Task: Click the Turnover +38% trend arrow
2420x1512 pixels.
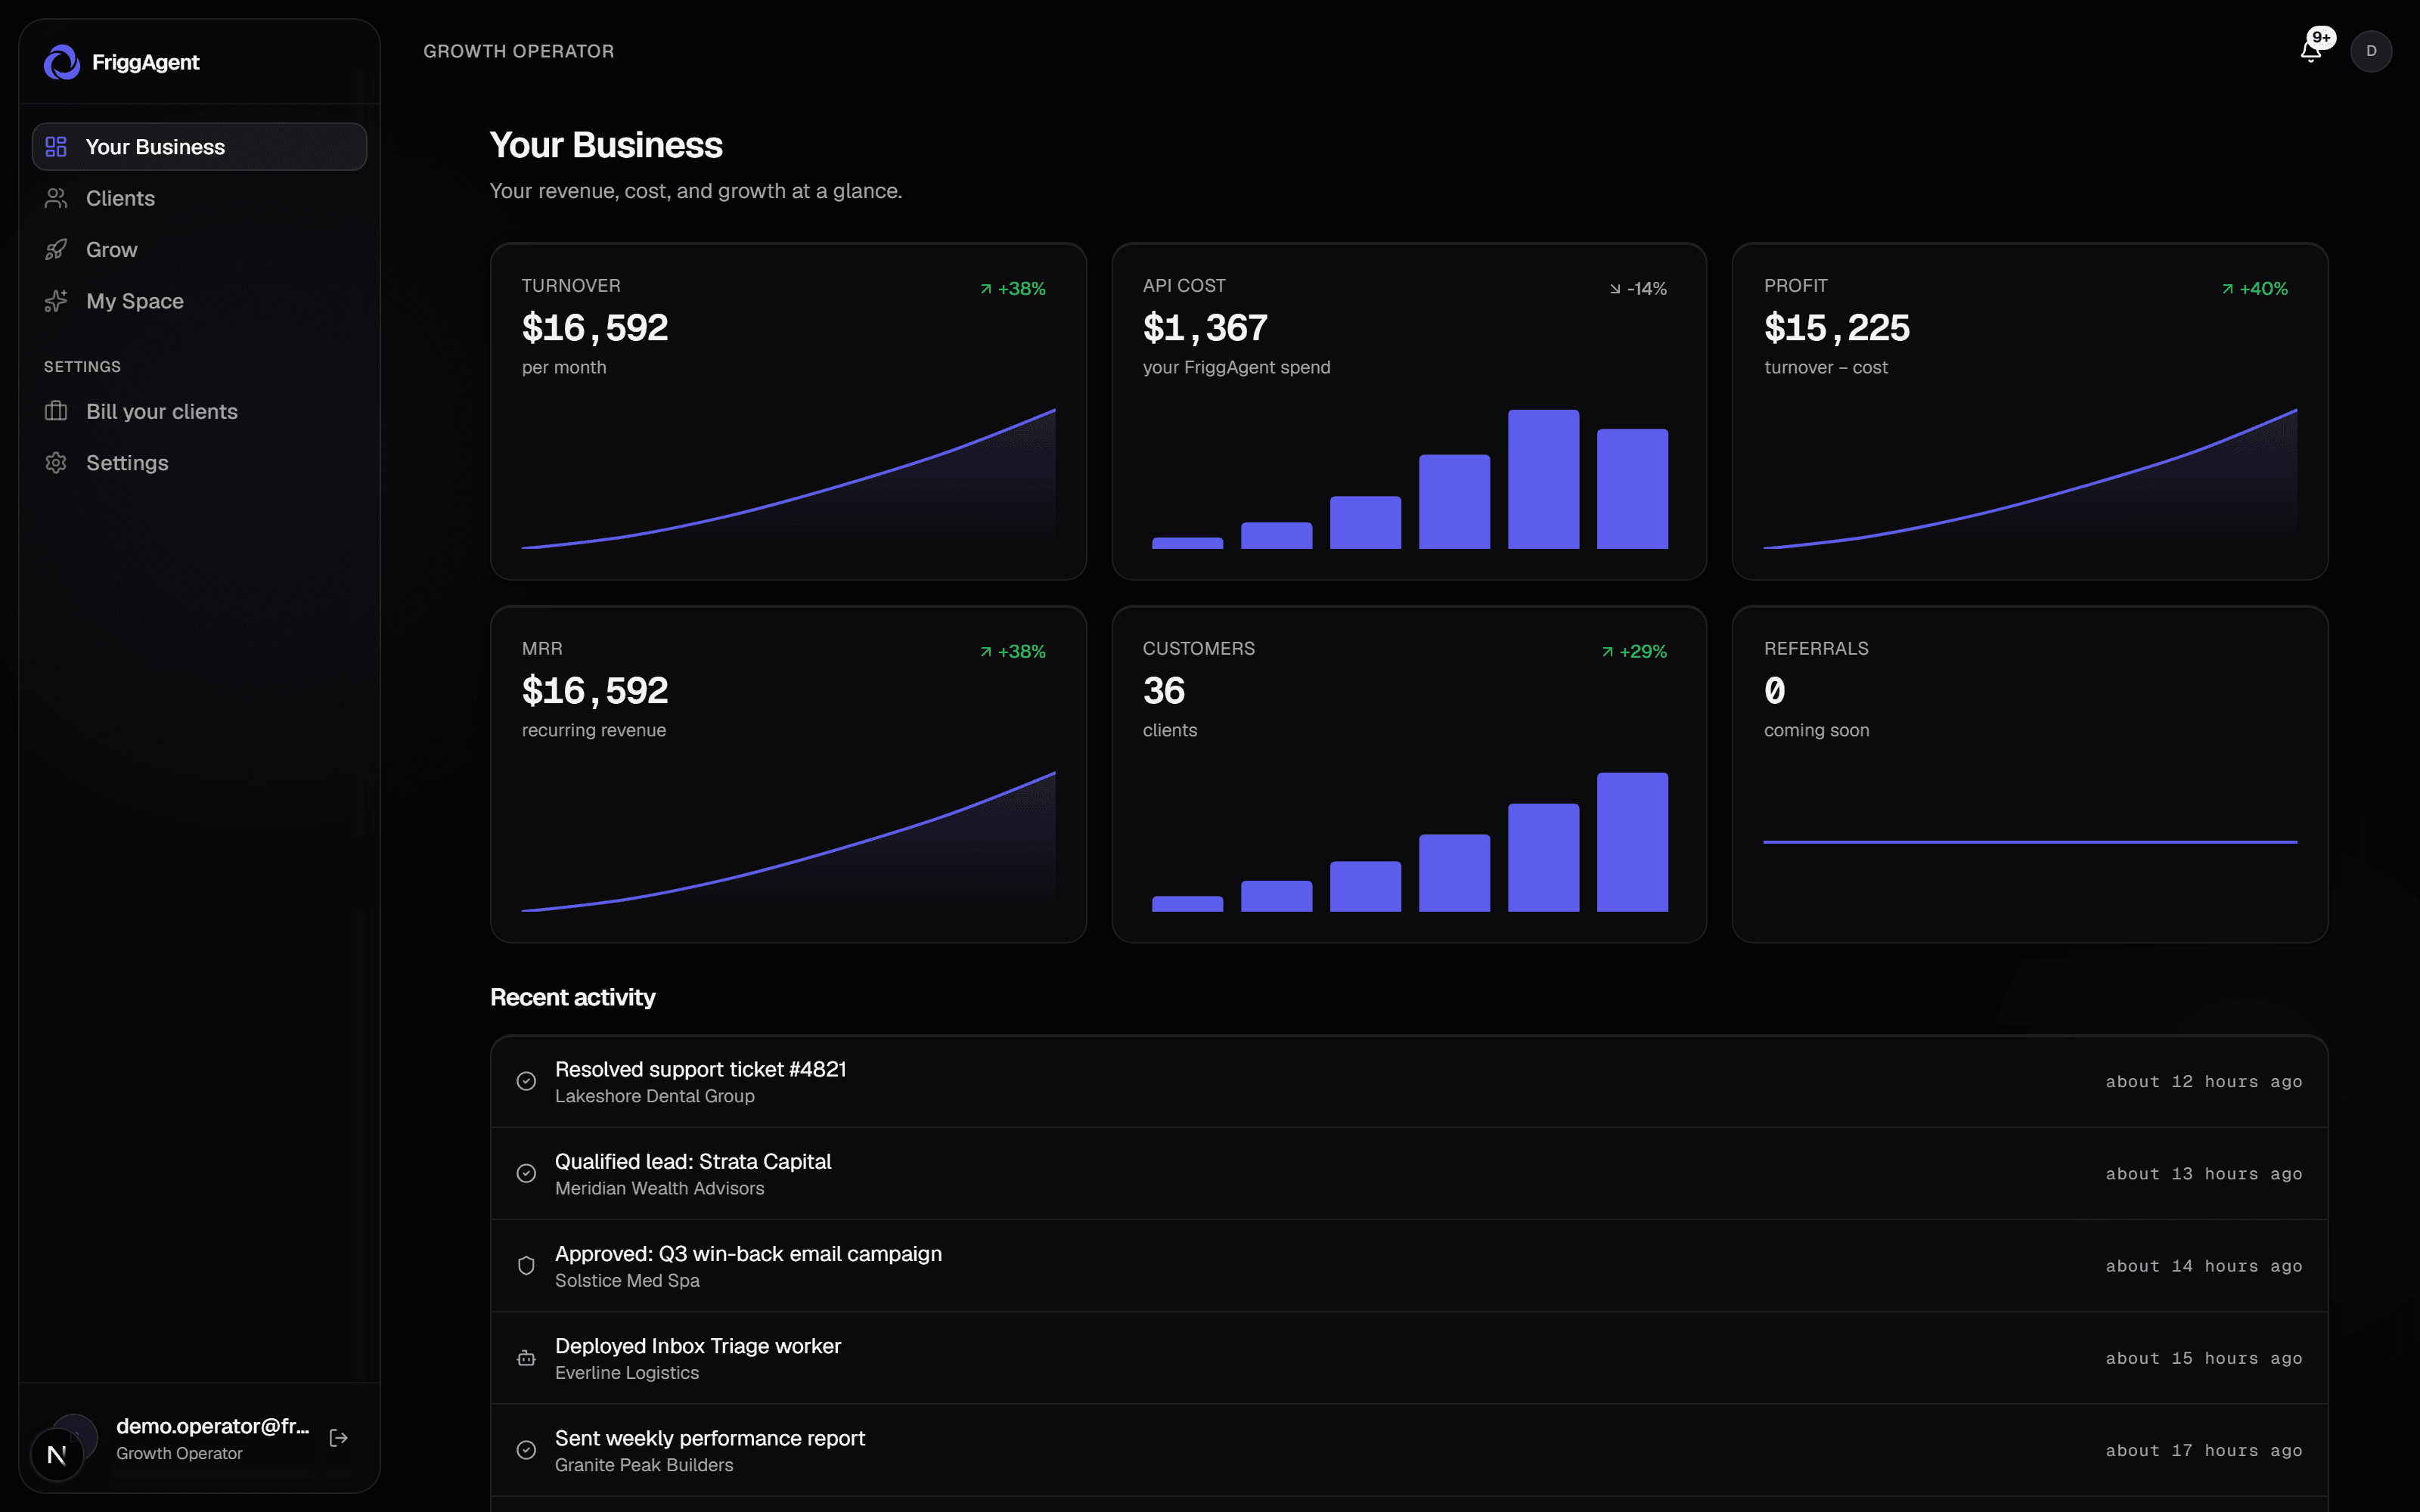Action: pyautogui.click(x=986, y=289)
